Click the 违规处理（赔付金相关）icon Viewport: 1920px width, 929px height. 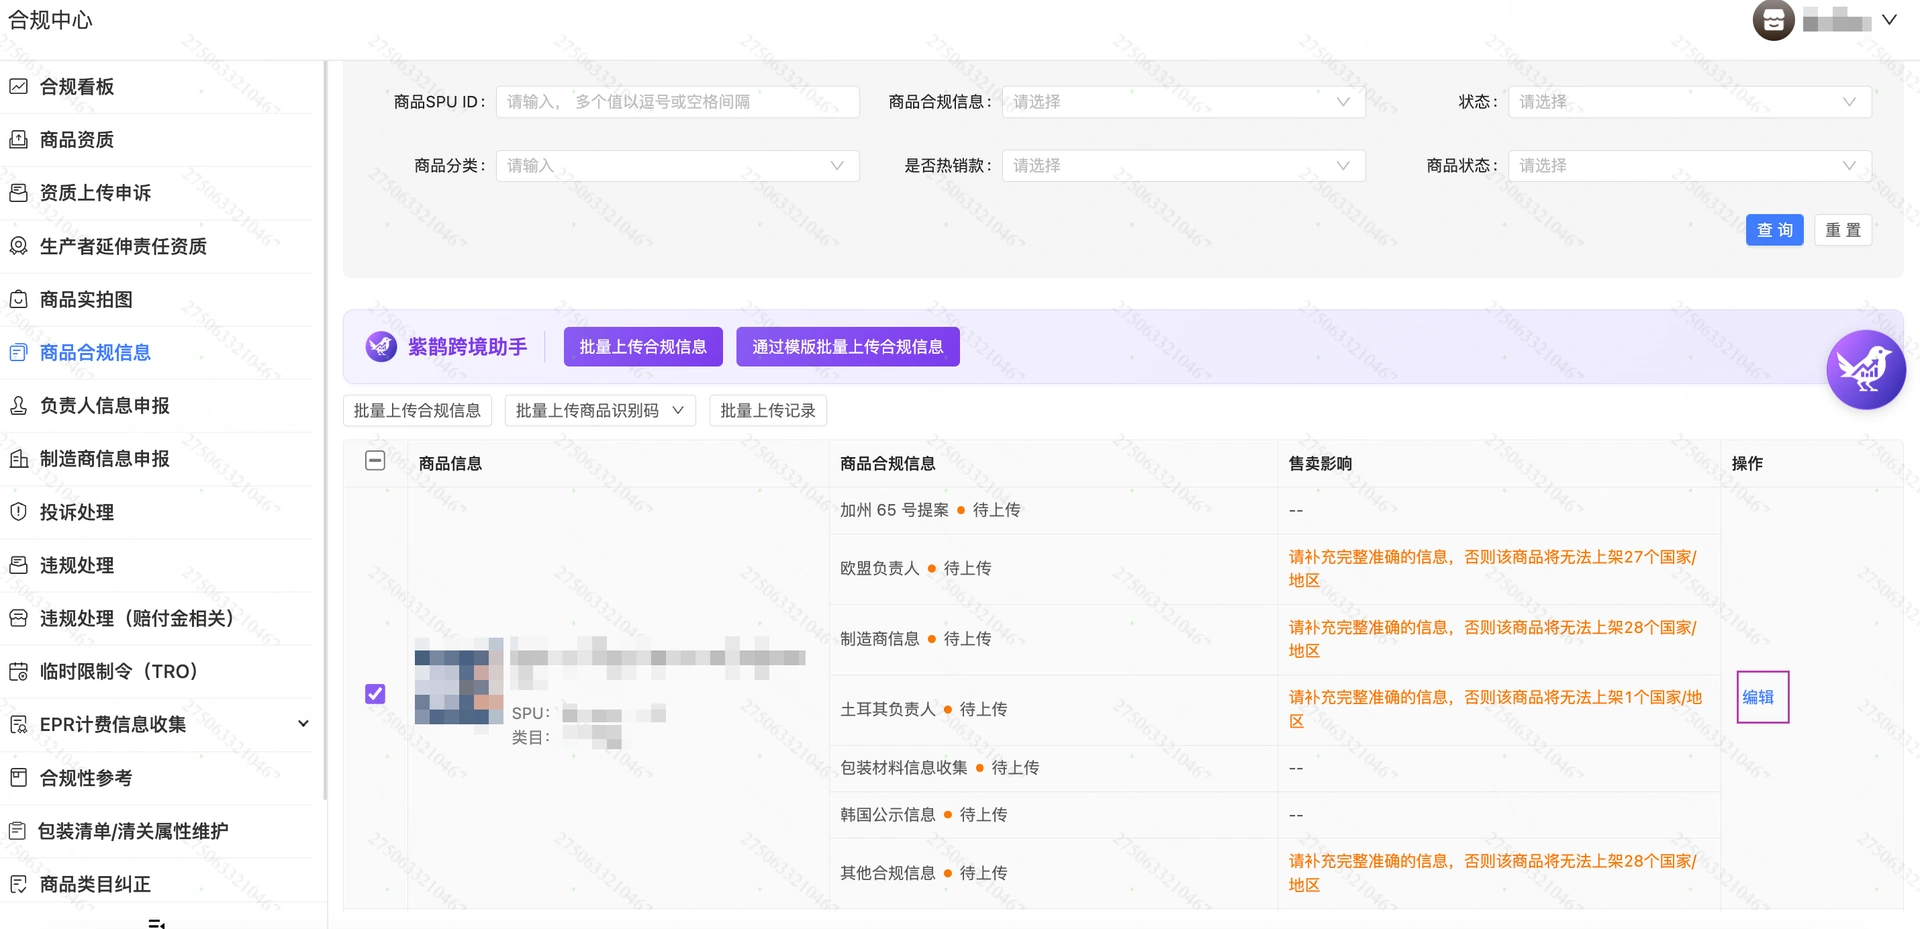pos(18,618)
